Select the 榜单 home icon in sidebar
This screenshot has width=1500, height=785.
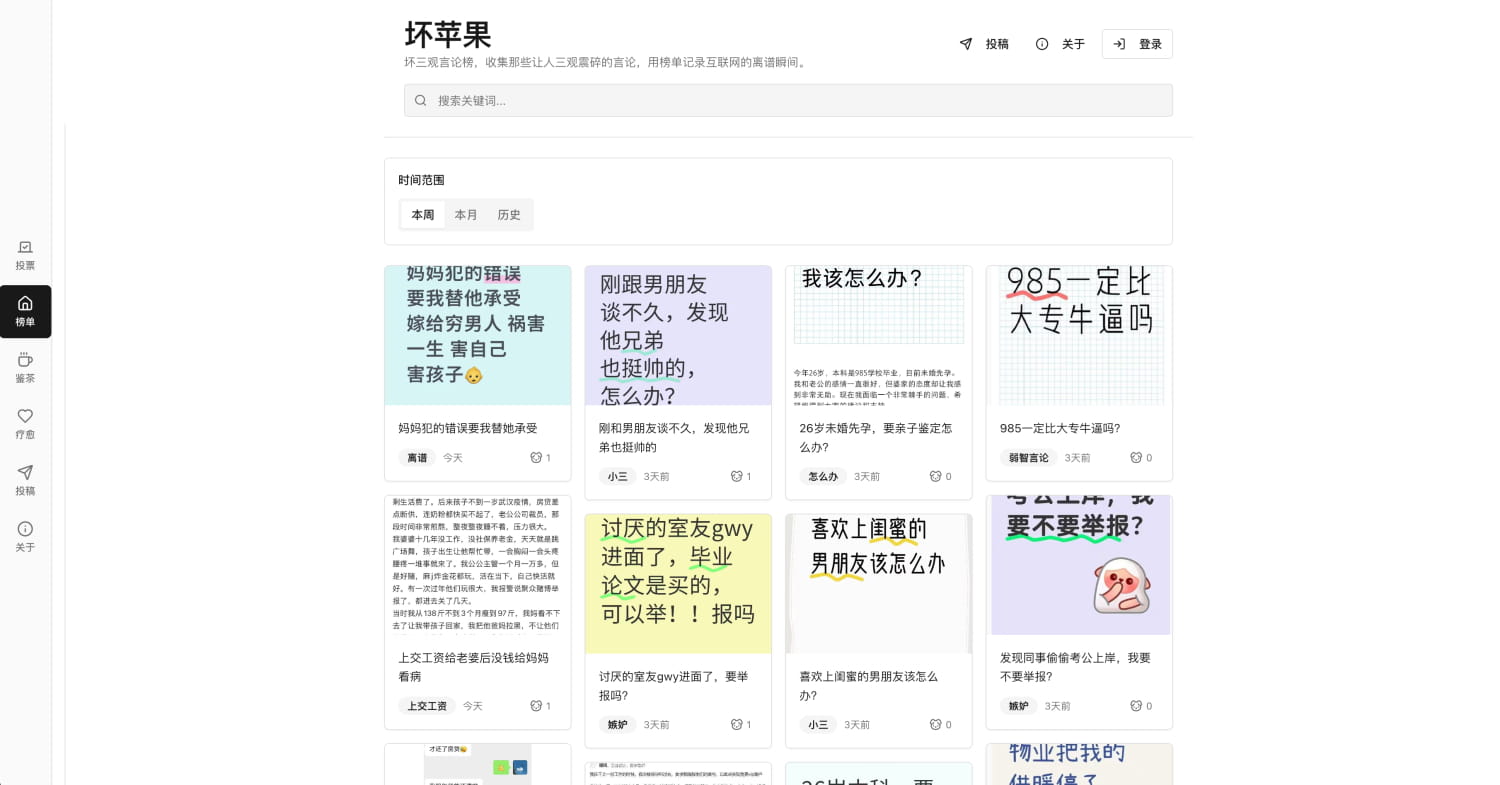25,303
